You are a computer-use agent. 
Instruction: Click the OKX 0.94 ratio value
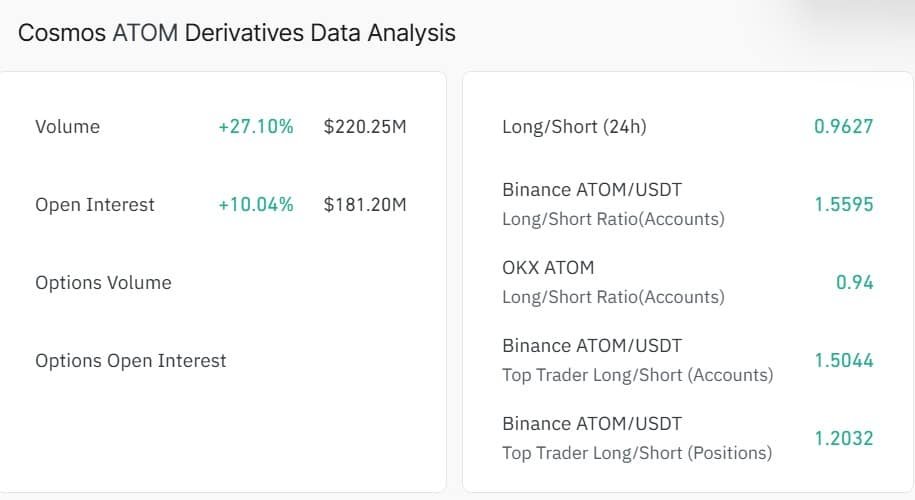[x=854, y=282]
